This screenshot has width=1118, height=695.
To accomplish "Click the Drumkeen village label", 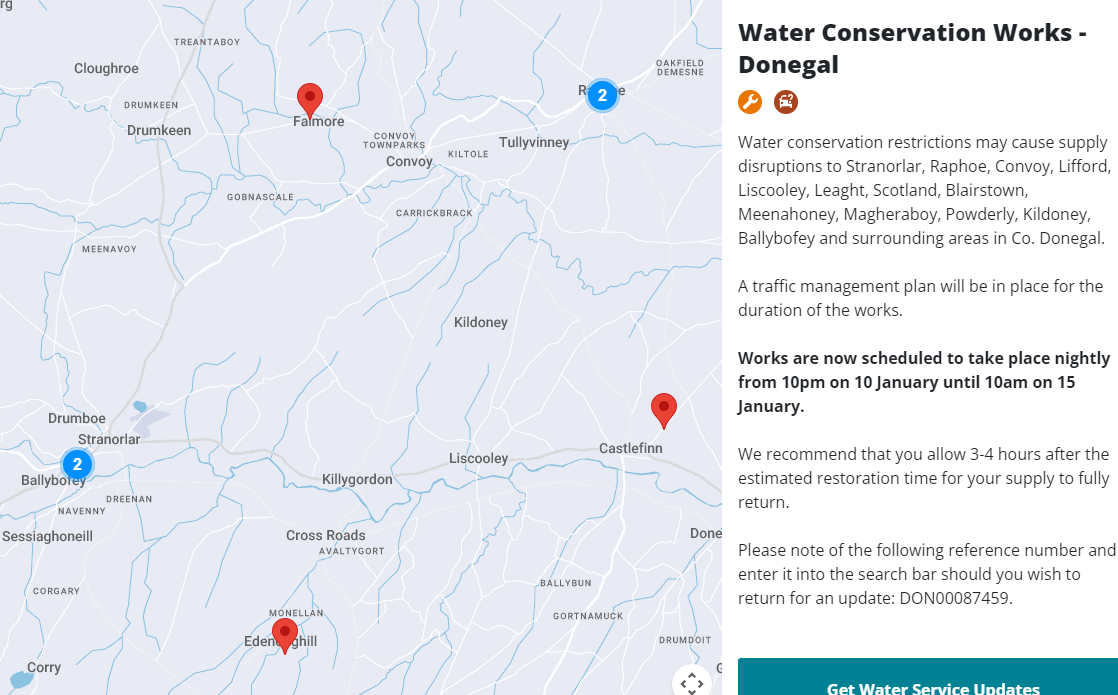I will [x=159, y=130].
